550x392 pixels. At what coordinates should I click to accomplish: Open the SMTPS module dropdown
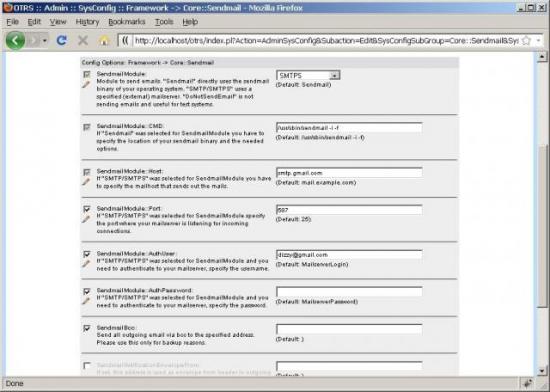click(x=308, y=75)
